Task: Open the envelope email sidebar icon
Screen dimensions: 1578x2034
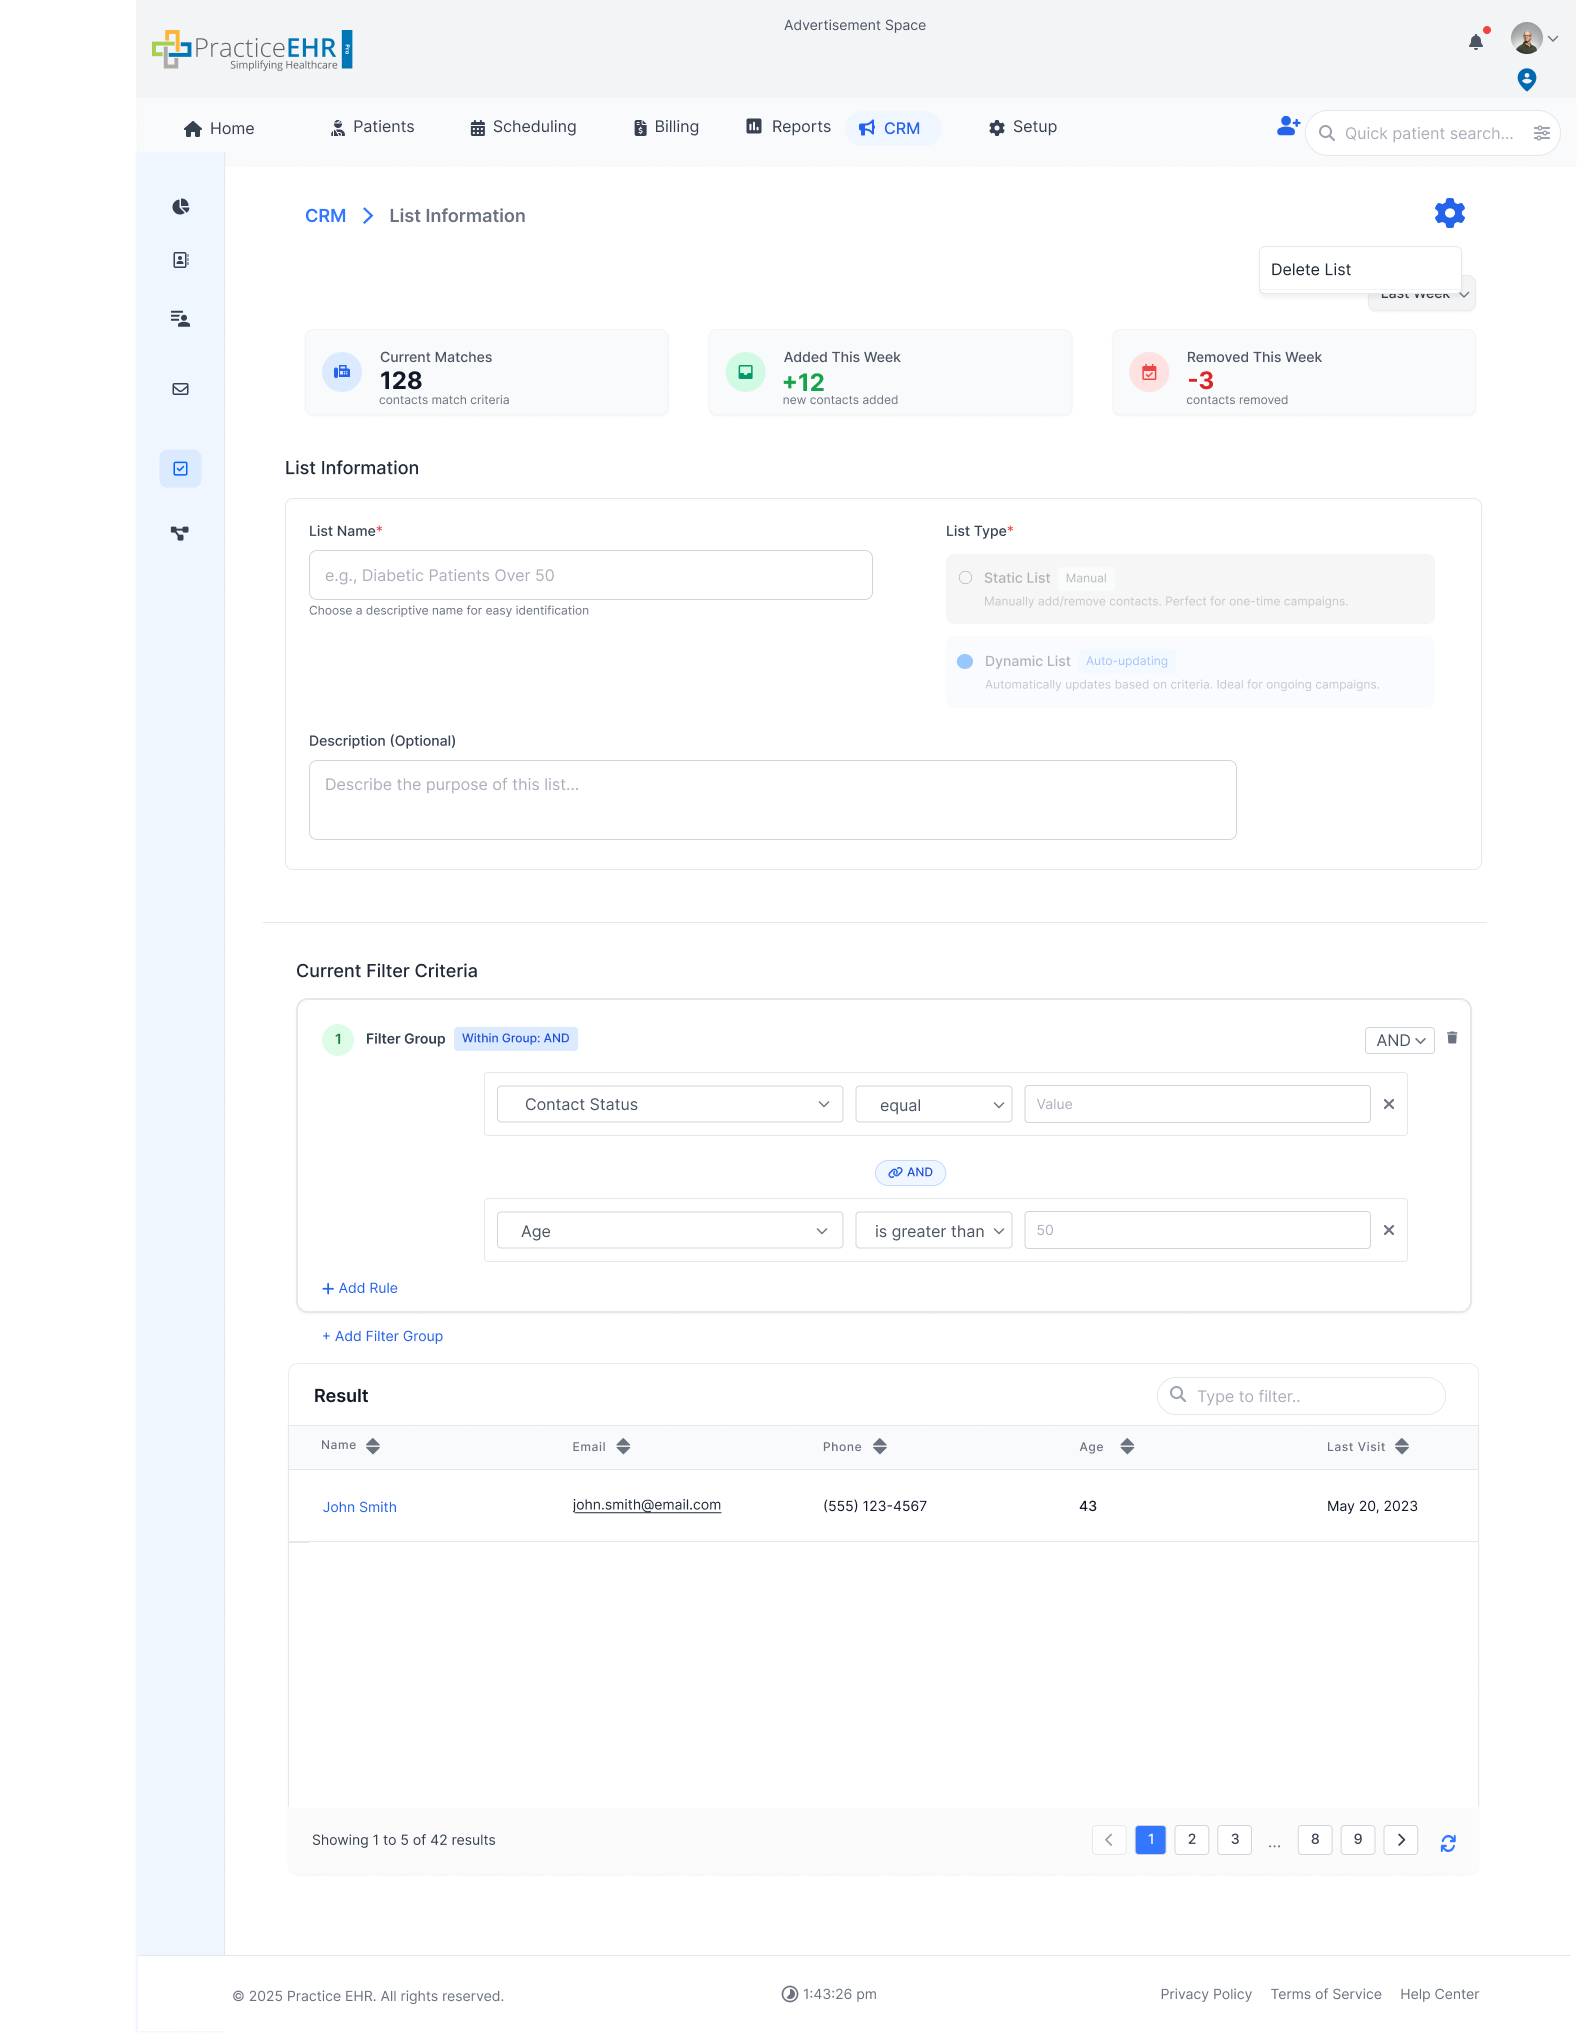Action: pos(181,389)
